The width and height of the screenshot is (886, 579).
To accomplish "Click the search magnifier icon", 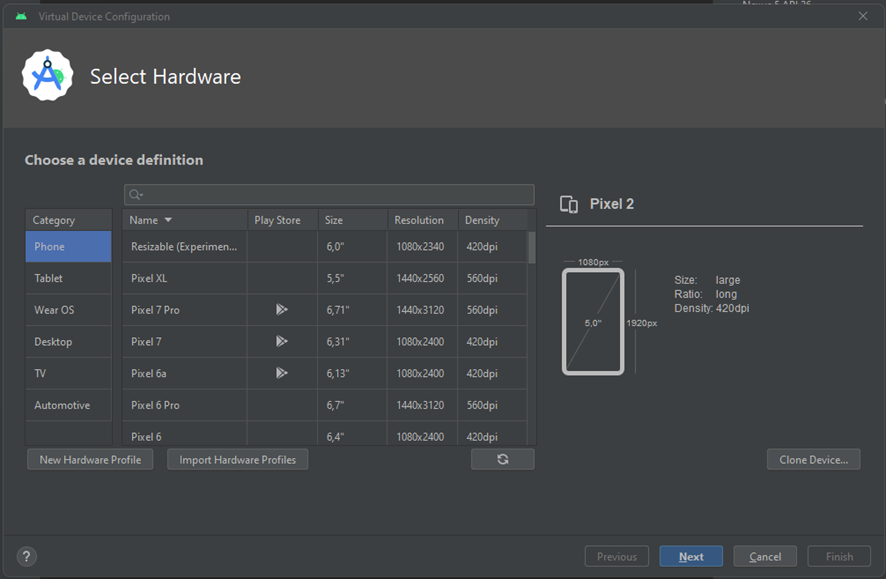I will point(135,195).
